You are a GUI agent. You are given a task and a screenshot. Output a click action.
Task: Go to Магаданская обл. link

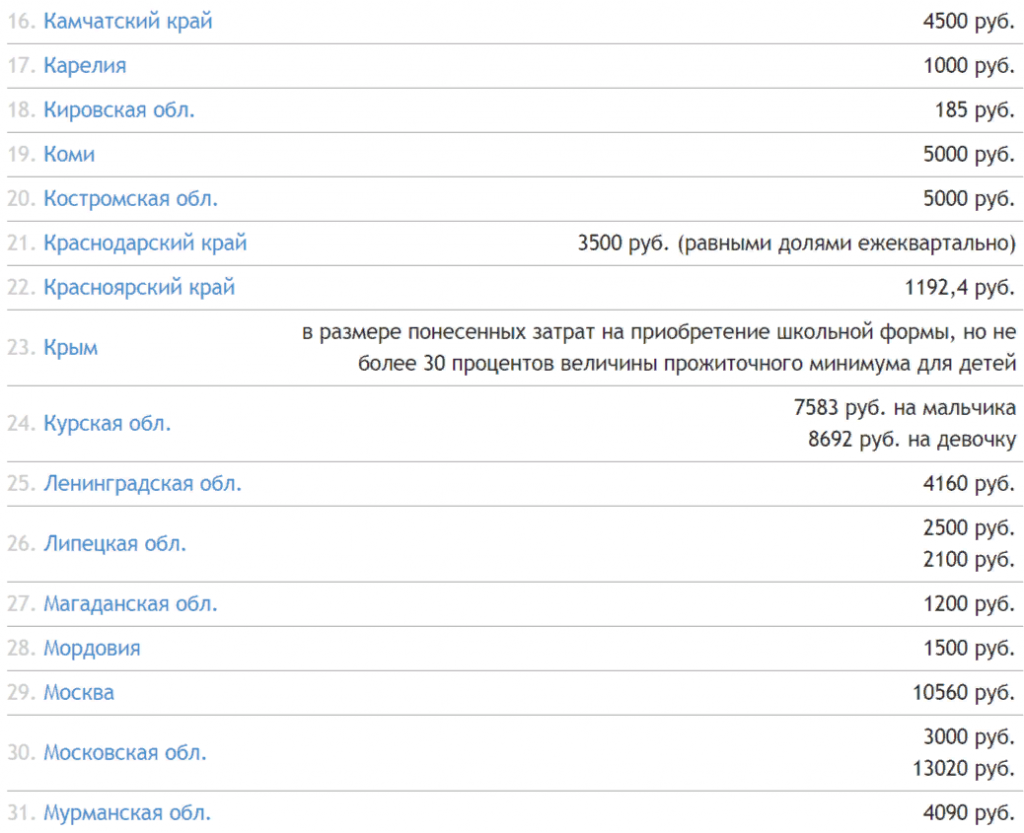click(x=130, y=604)
